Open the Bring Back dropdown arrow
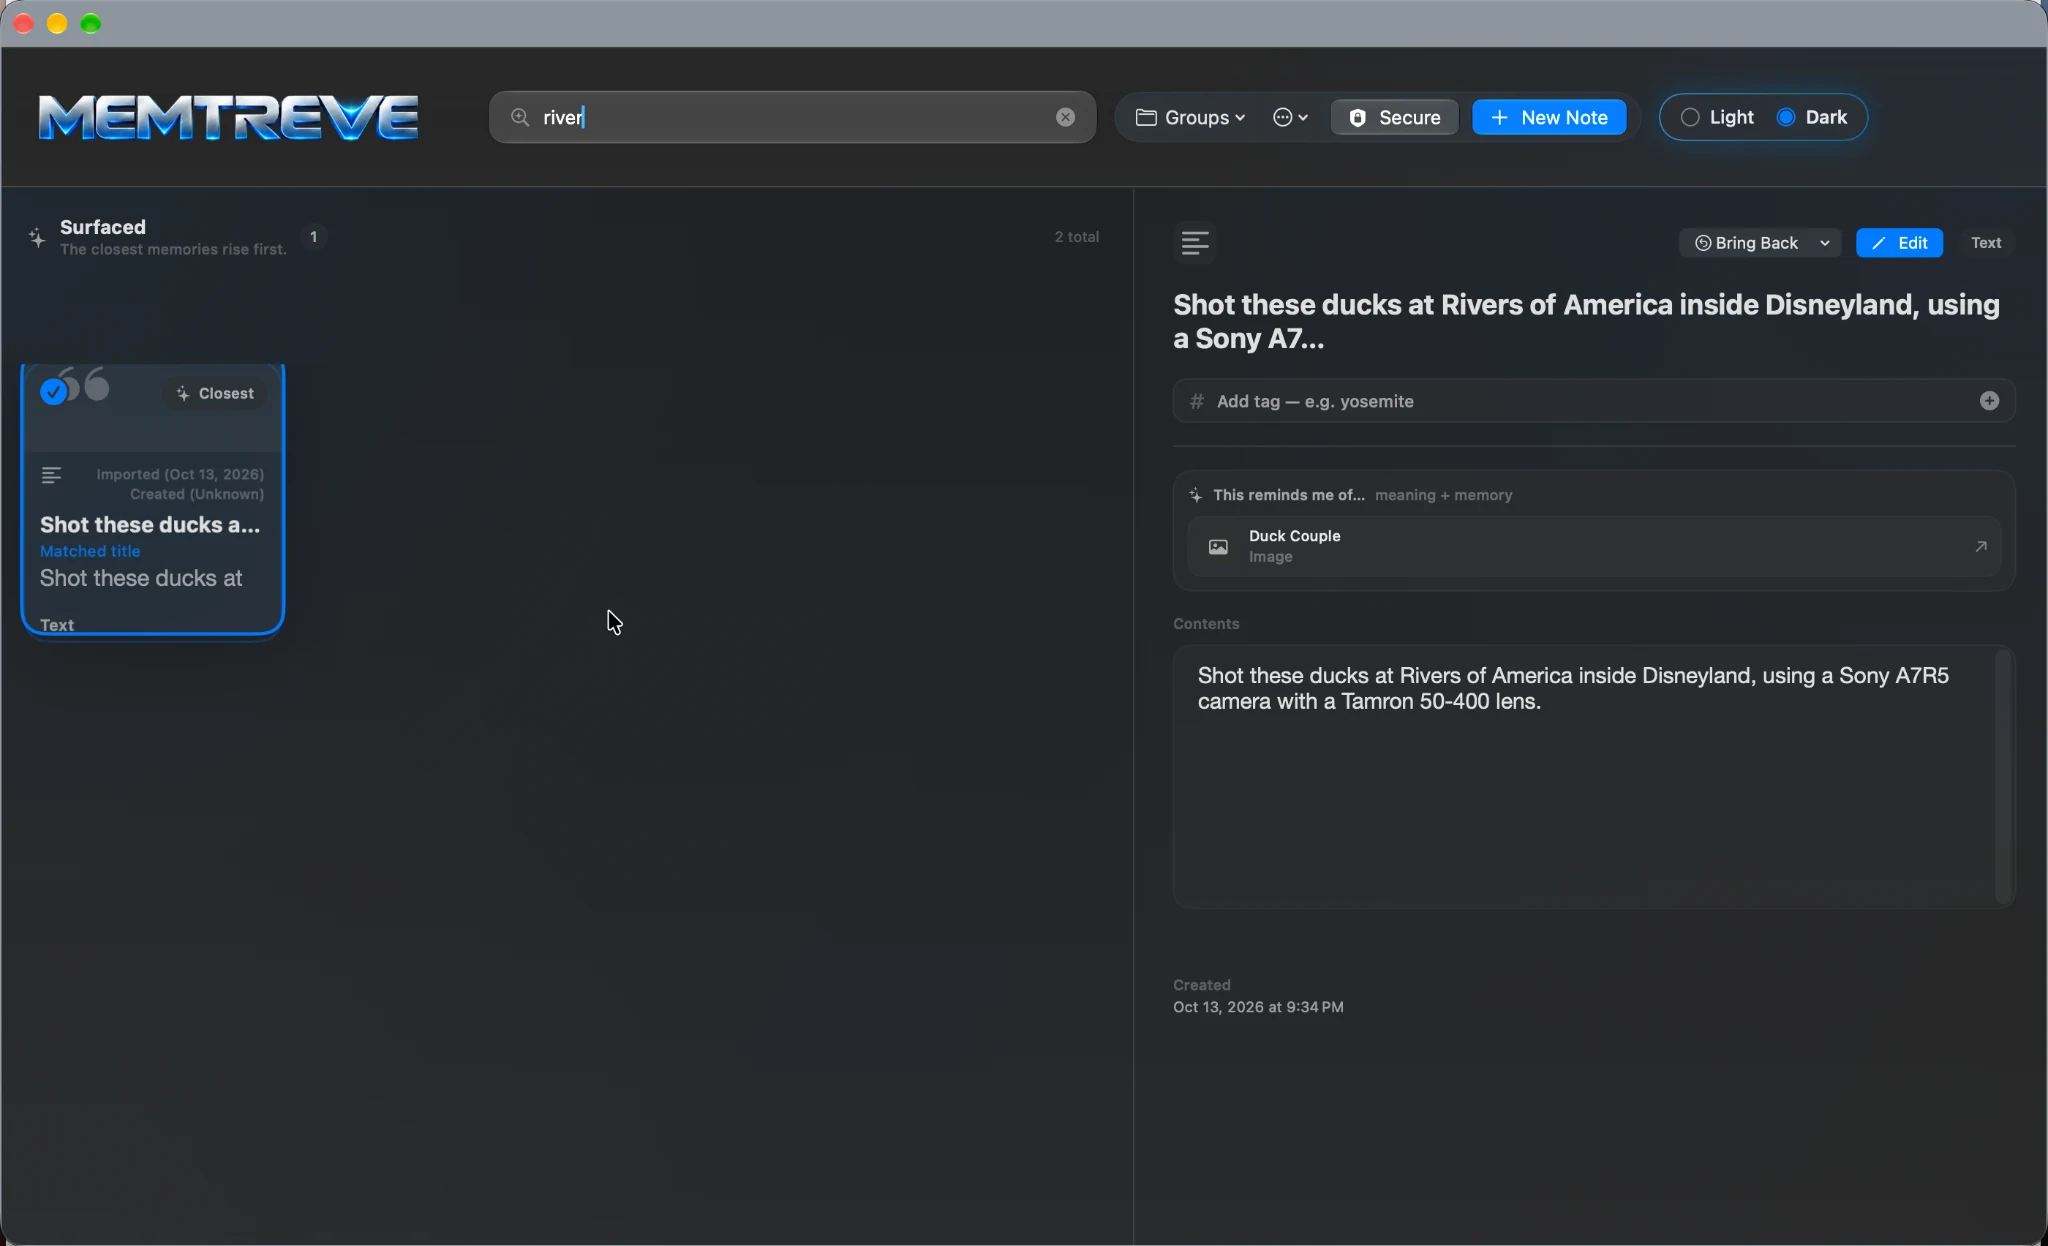This screenshot has width=2048, height=1246. click(1825, 243)
